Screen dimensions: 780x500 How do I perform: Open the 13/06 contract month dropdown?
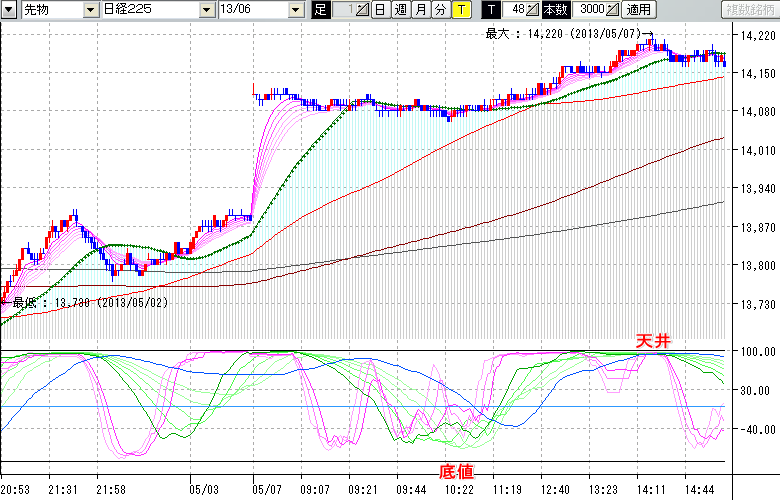(x=295, y=10)
